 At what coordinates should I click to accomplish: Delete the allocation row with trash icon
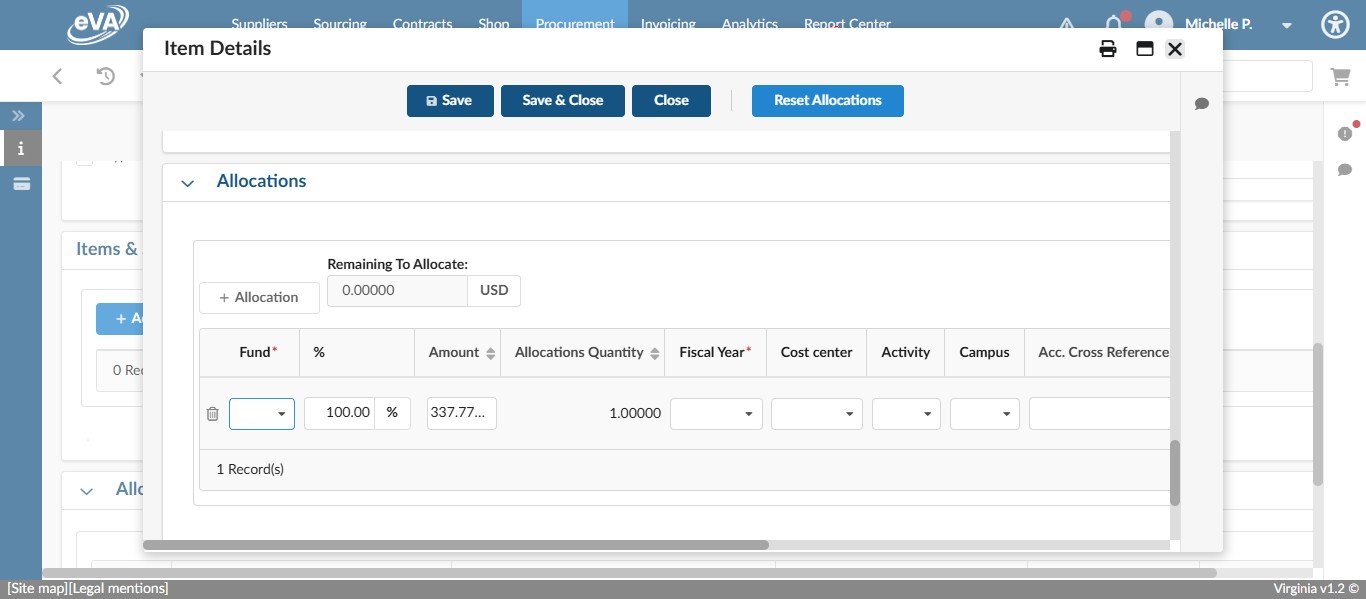[212, 413]
